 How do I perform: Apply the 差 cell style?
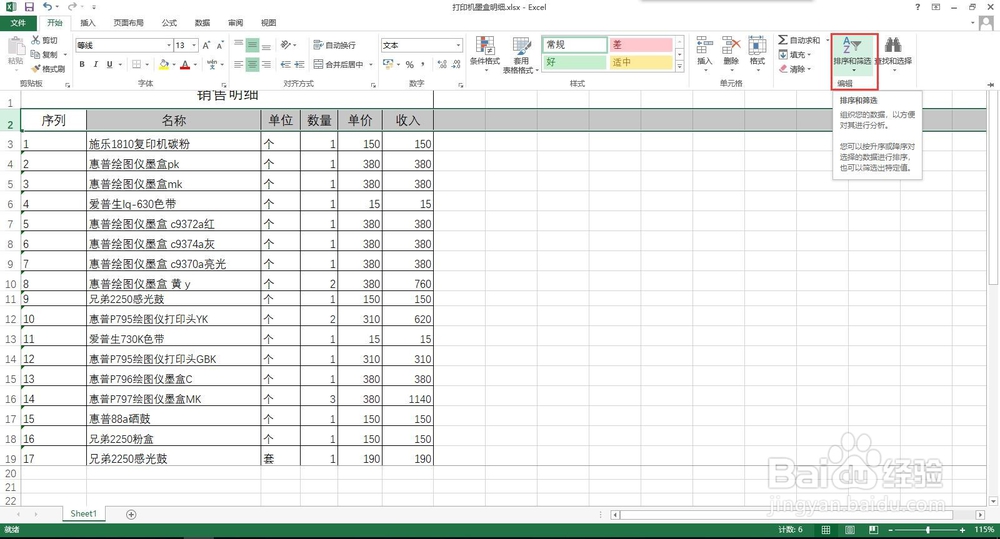[x=640, y=45]
